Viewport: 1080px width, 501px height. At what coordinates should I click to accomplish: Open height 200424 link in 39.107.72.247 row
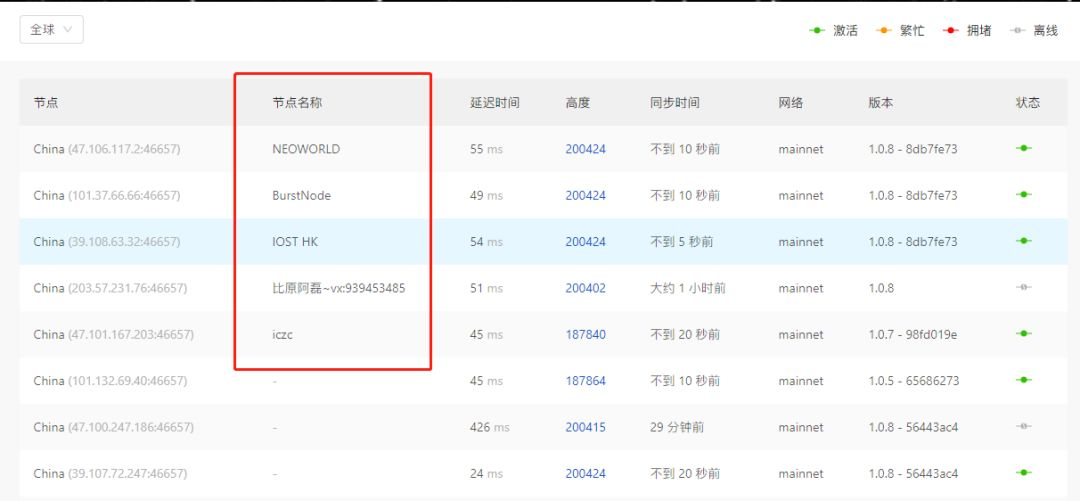(585, 474)
